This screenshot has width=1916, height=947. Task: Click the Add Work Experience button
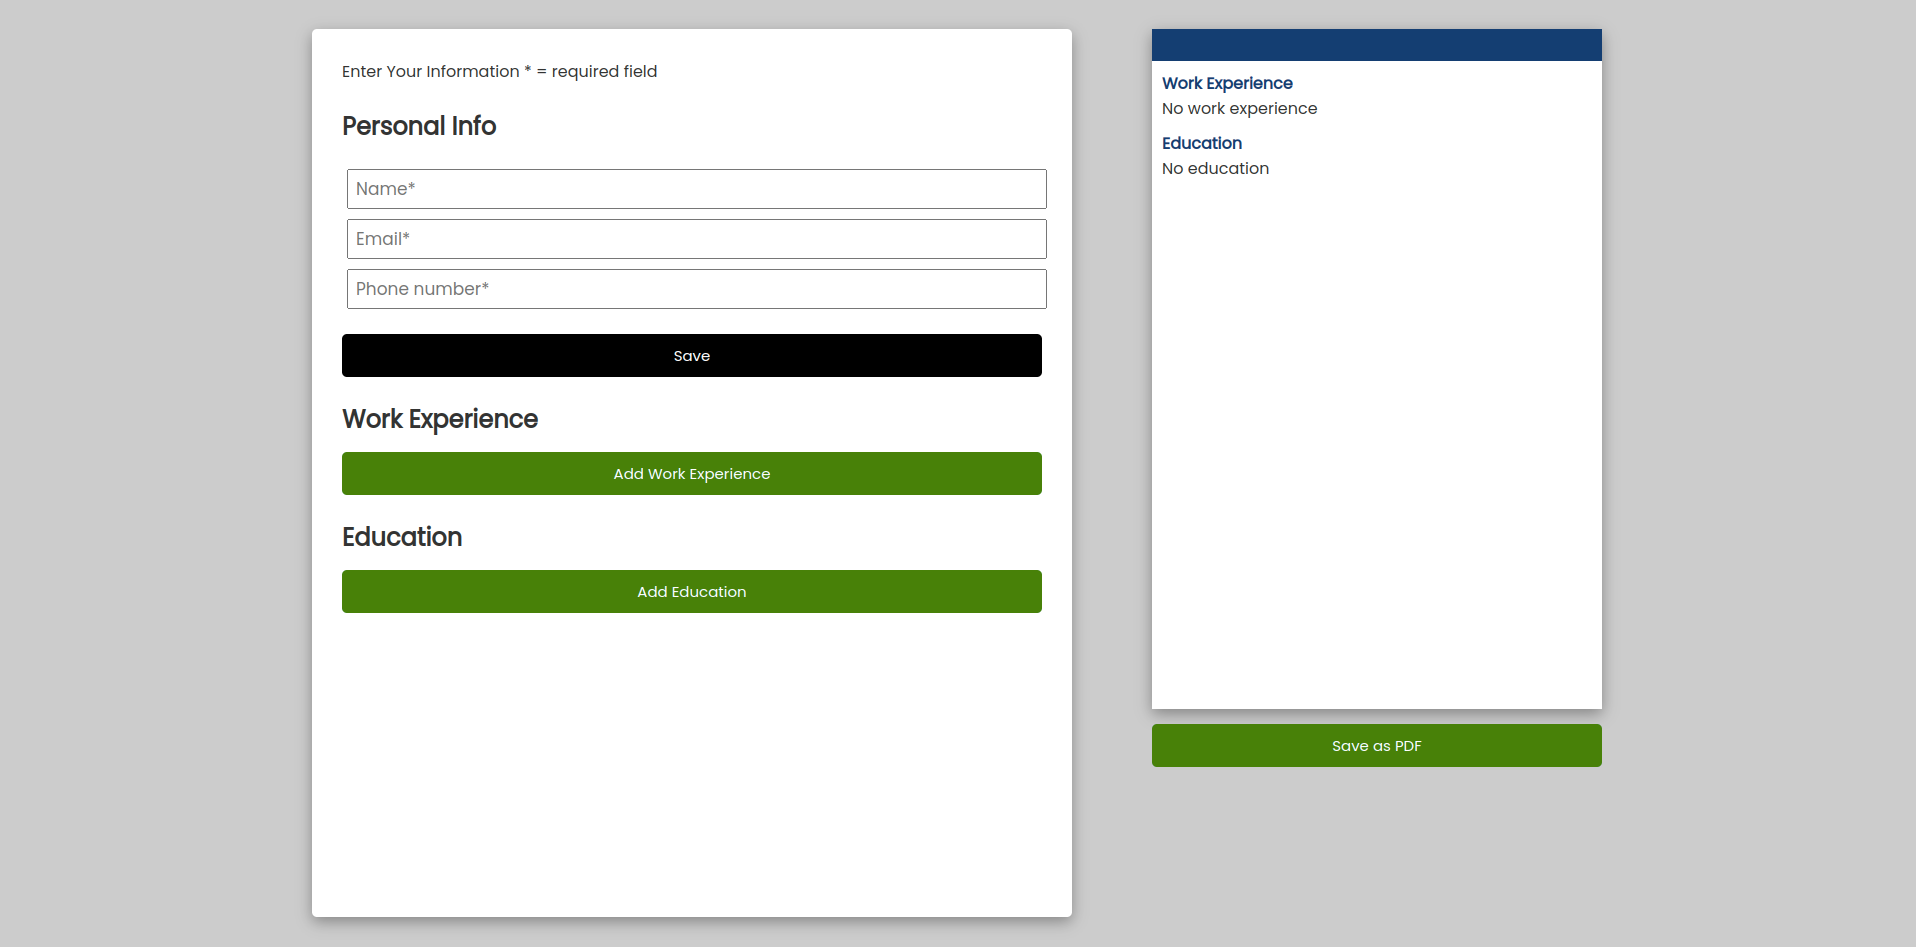[691, 474]
